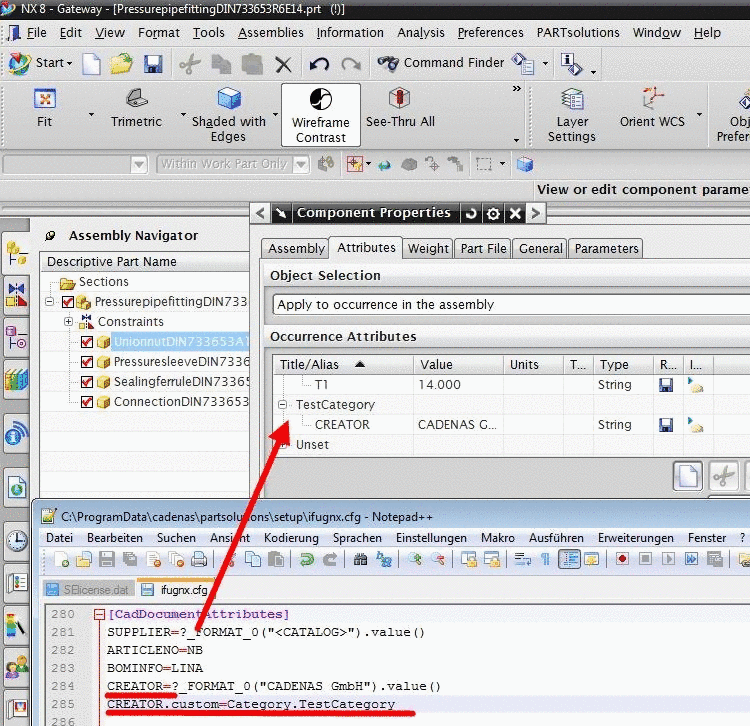The image size is (750, 726).
Task: Click save icon in T1 attribute row
Action: click(x=666, y=385)
